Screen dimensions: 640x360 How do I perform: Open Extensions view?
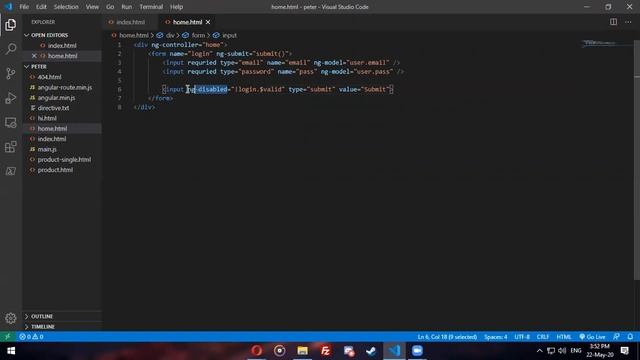(11, 147)
